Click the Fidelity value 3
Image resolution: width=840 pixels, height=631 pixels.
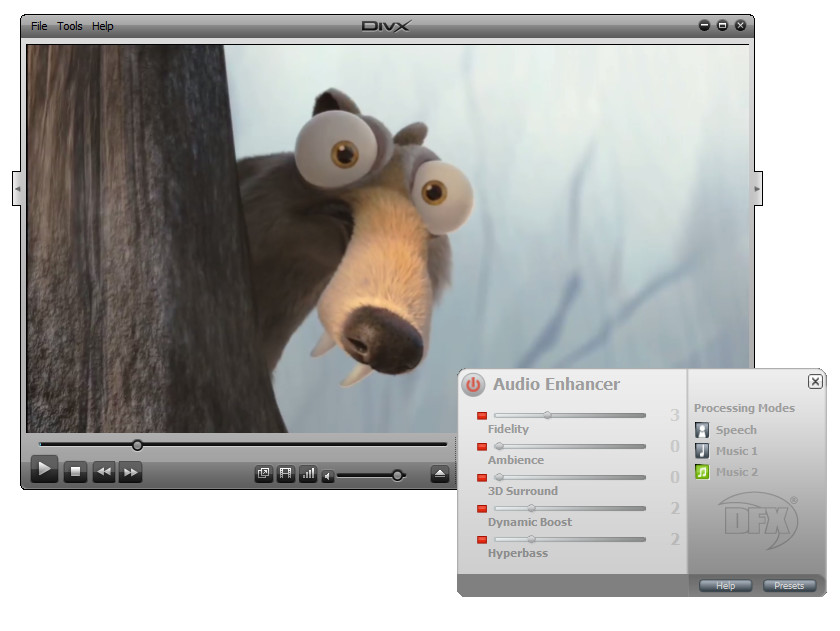[x=674, y=415]
